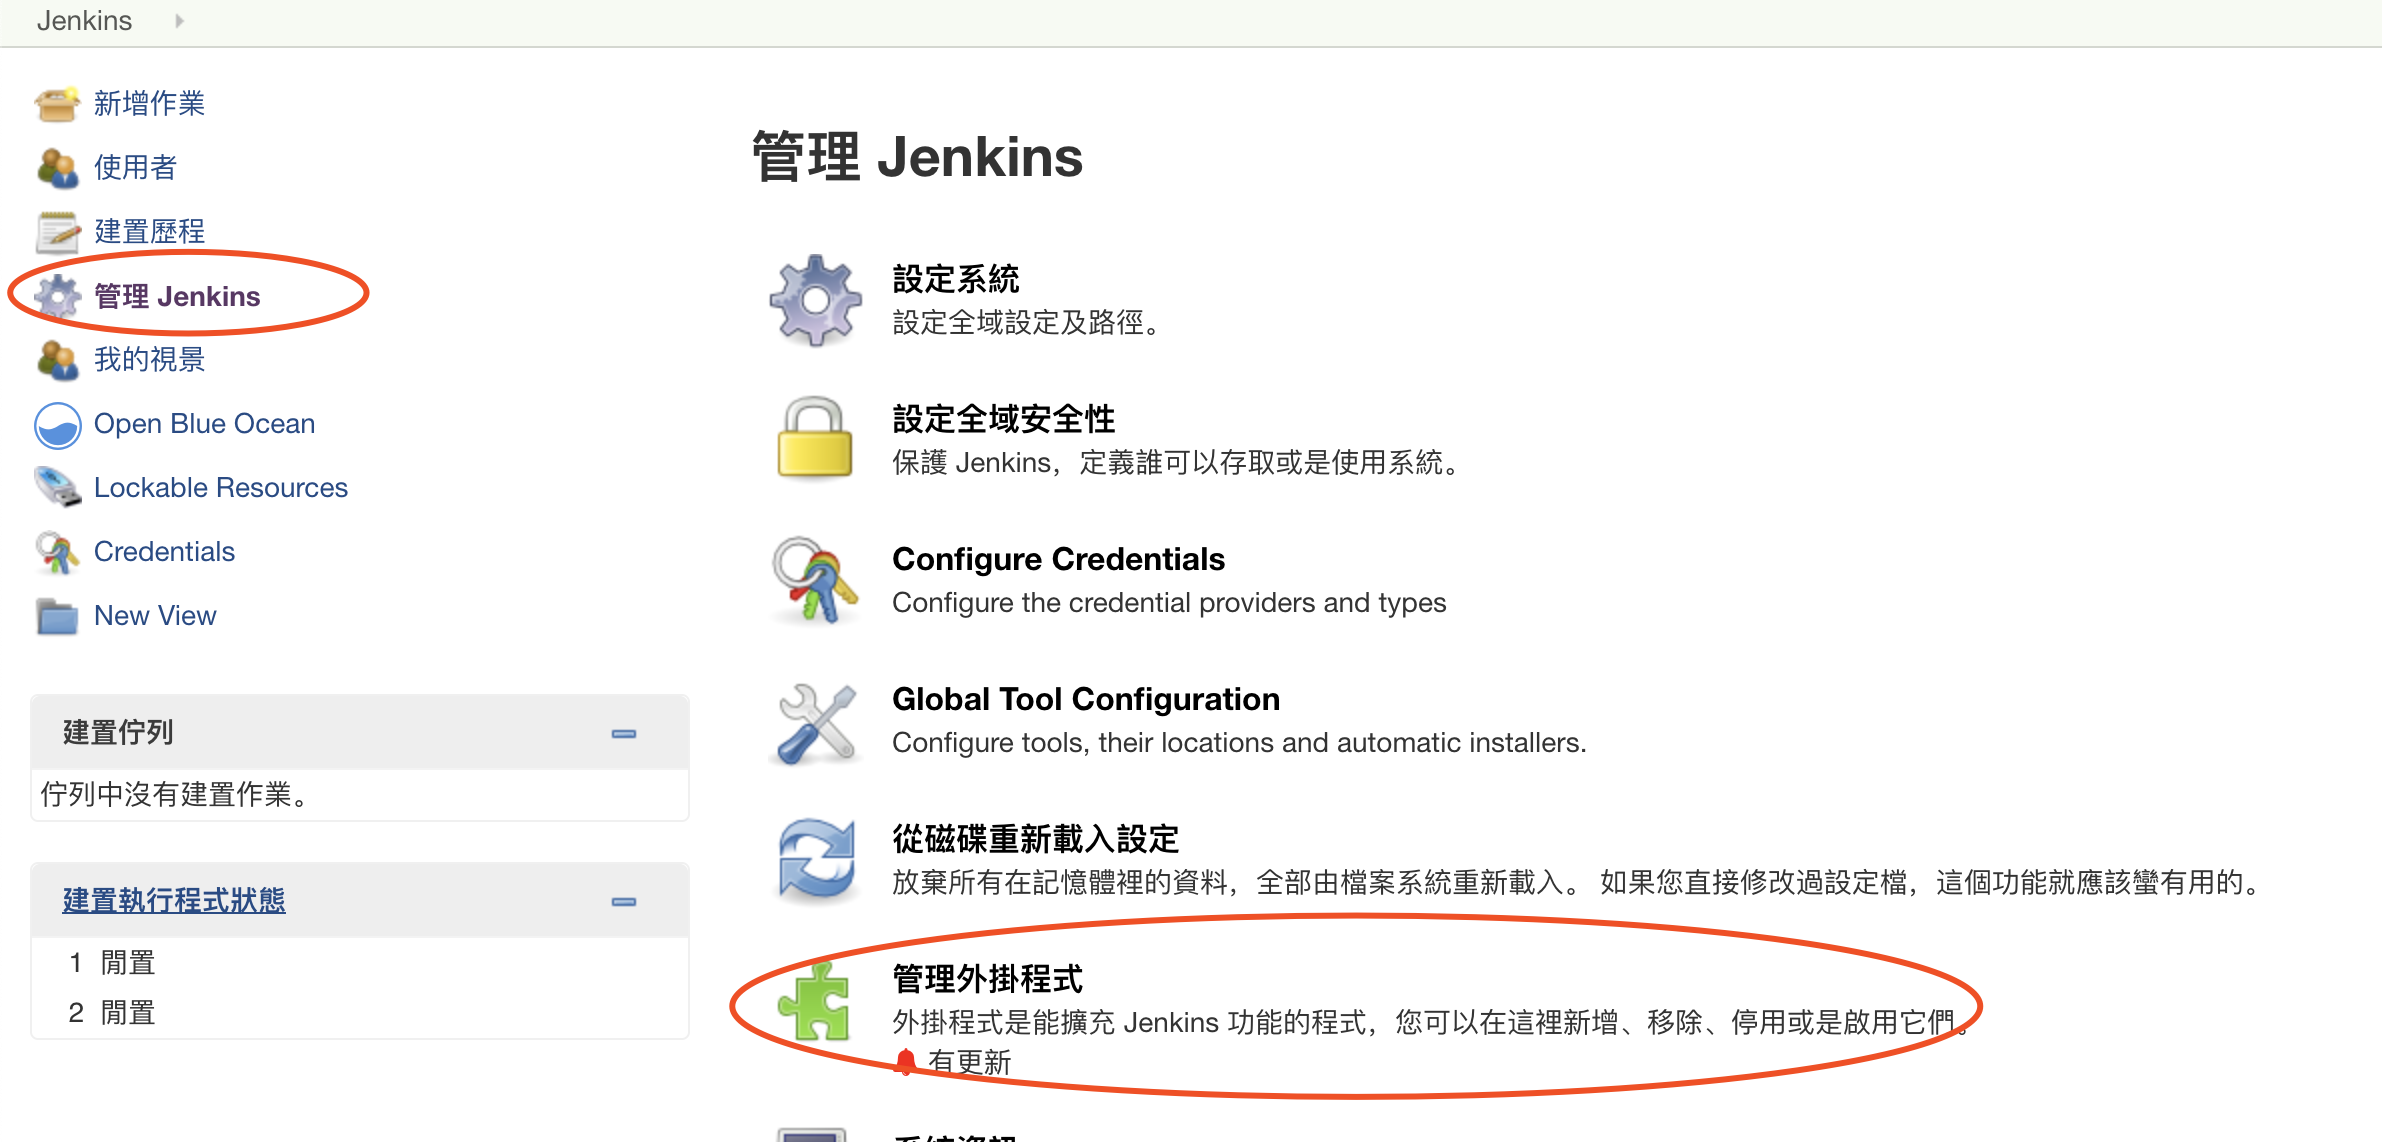Click the 我的視景 people icon

(57, 360)
